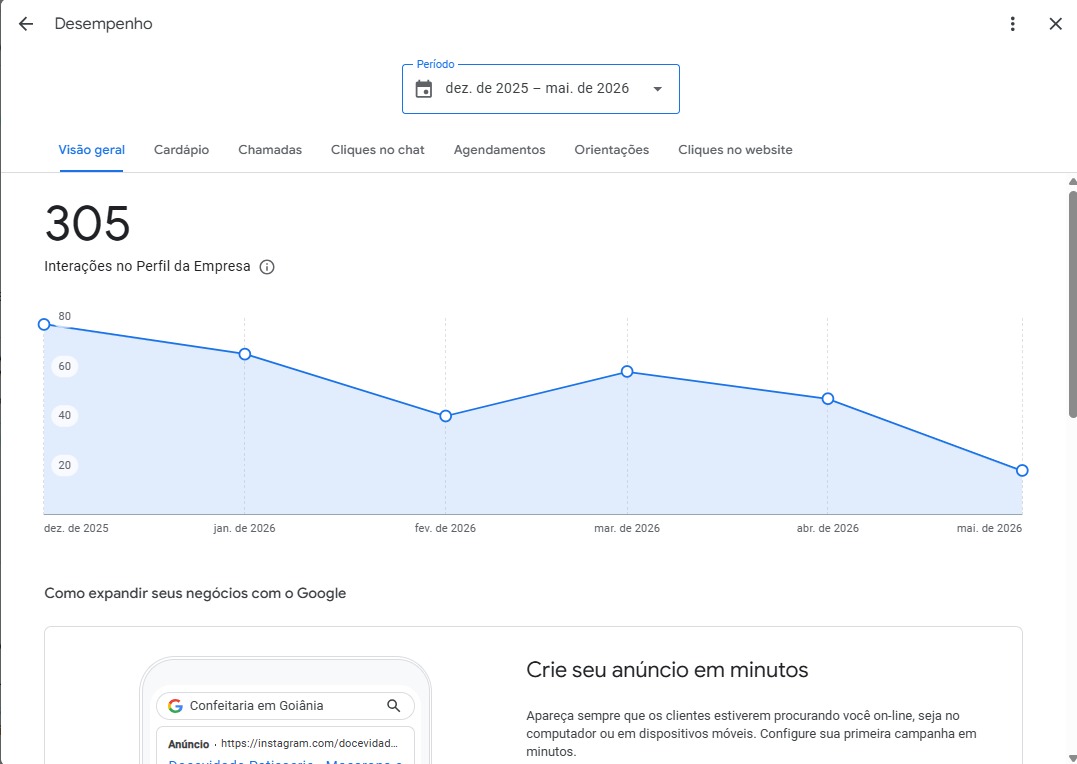The image size is (1077, 764).
Task: Click the mar. de 2026 axis label
Action: (627, 529)
